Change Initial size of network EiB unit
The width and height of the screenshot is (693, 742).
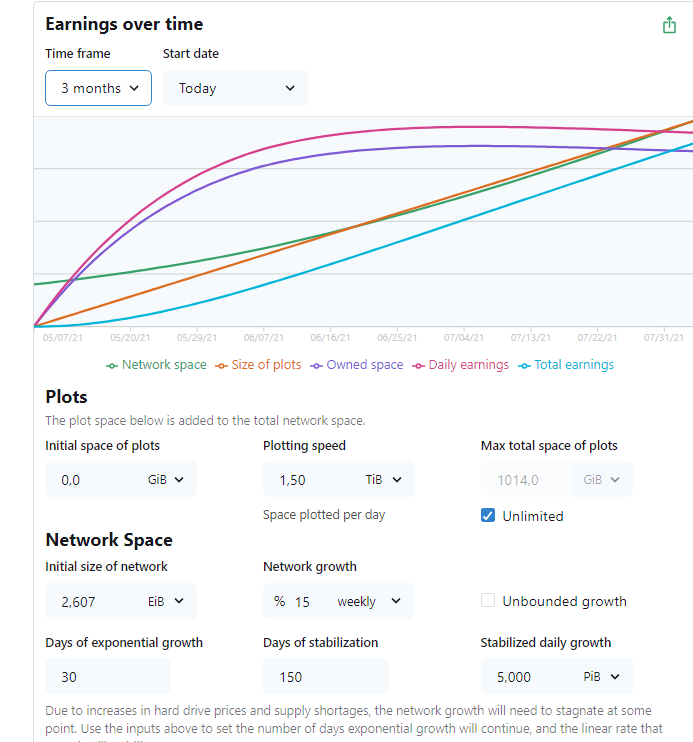[166, 601]
